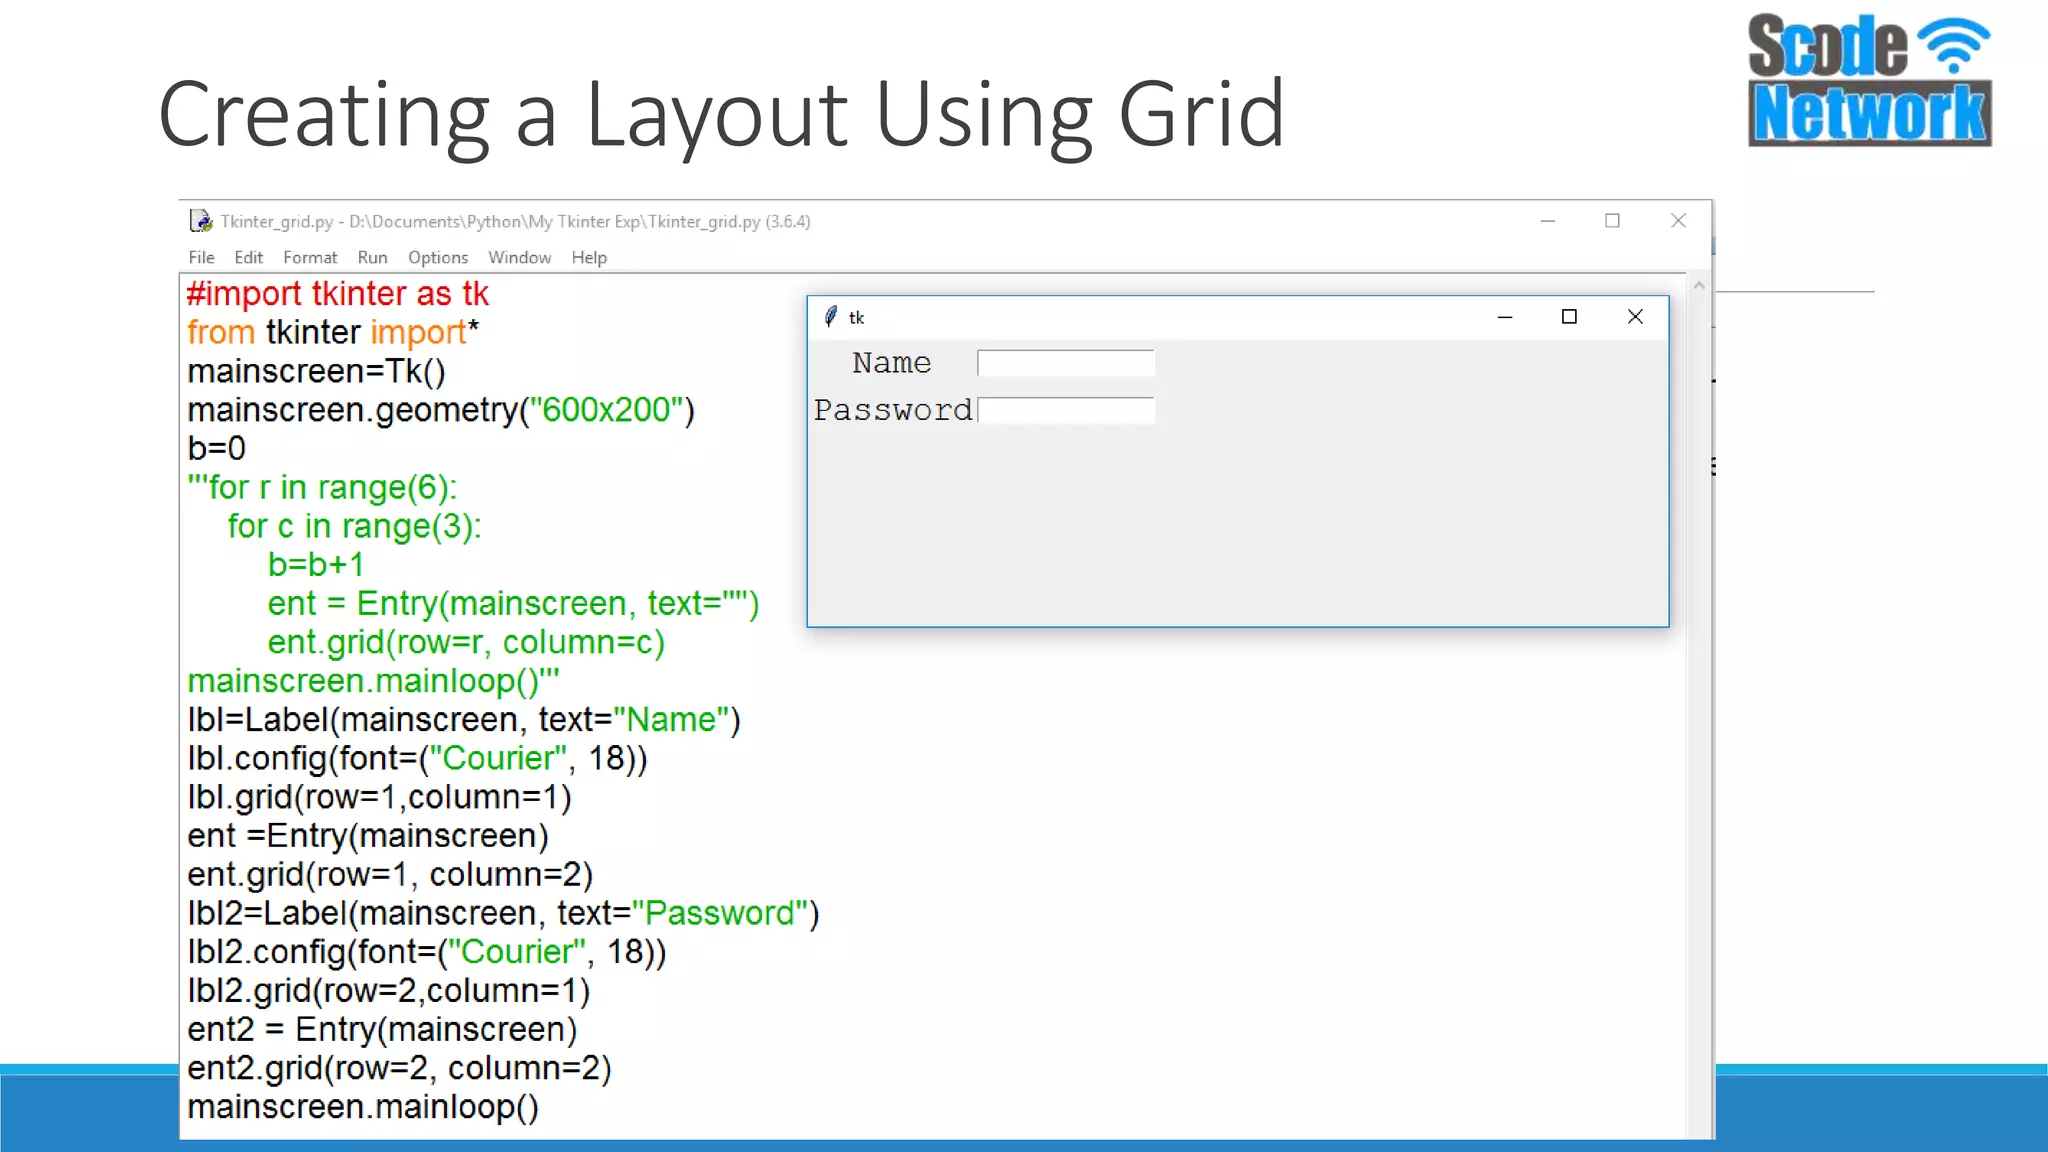Click the line 'for c in range(3):'
Viewport: 2048px width, 1152px height.
coord(355,526)
